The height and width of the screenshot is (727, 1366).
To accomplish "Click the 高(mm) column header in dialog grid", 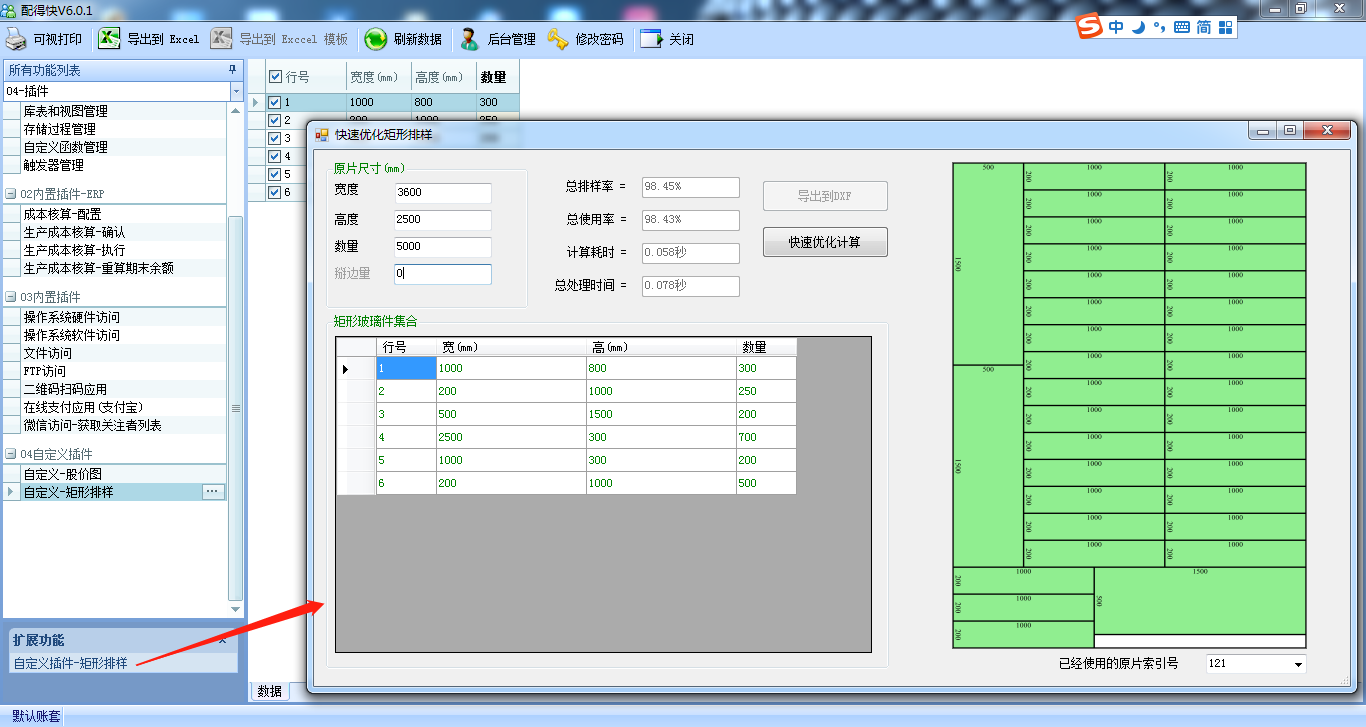I will (661, 347).
